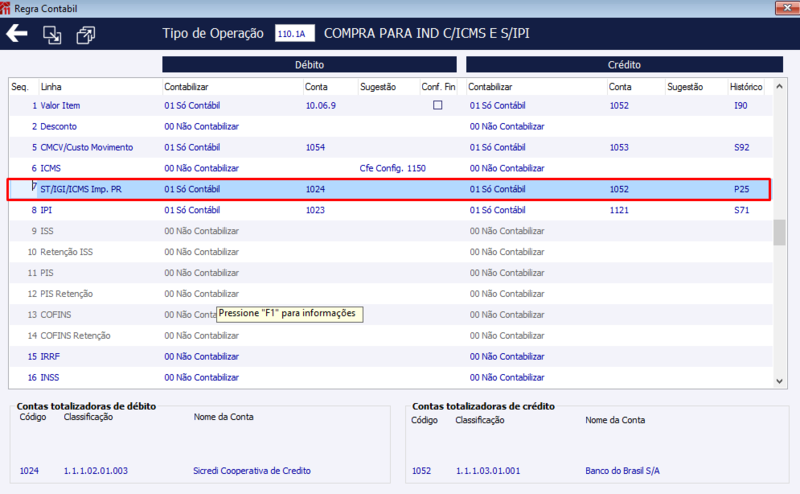This screenshot has width=800, height=494.
Task: Click the Regra Contabil app icon in title bar
Action: point(5,8)
